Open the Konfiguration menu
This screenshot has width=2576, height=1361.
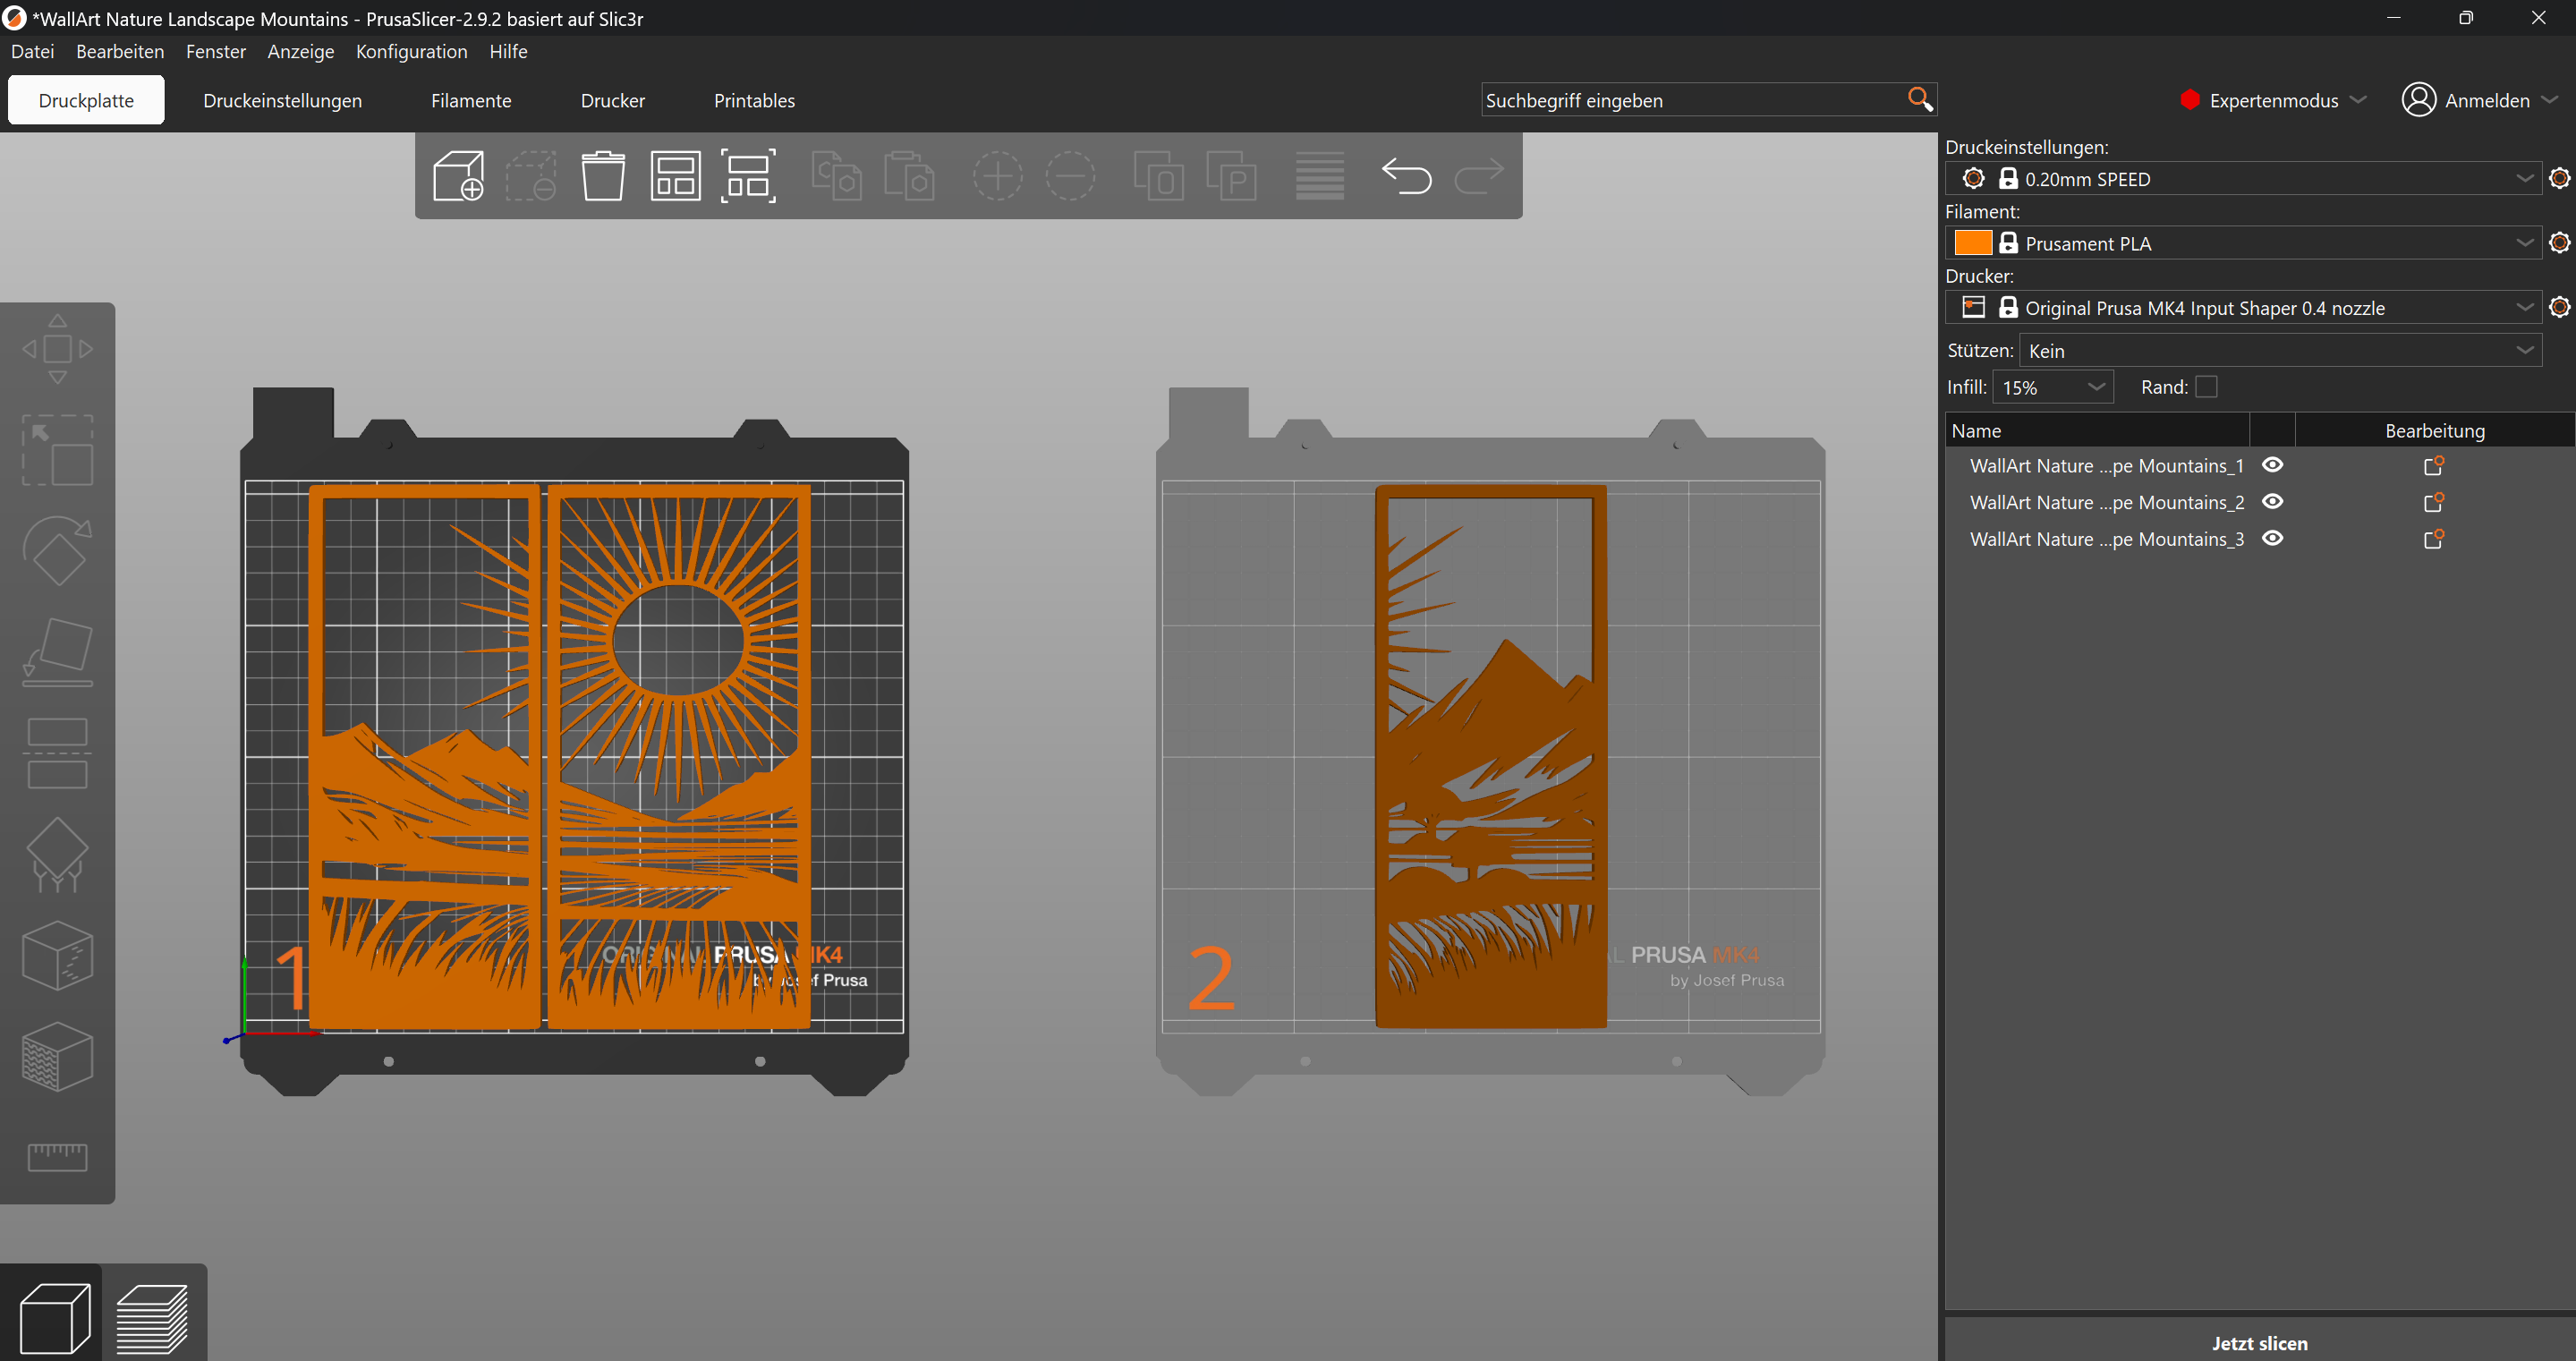(x=411, y=51)
